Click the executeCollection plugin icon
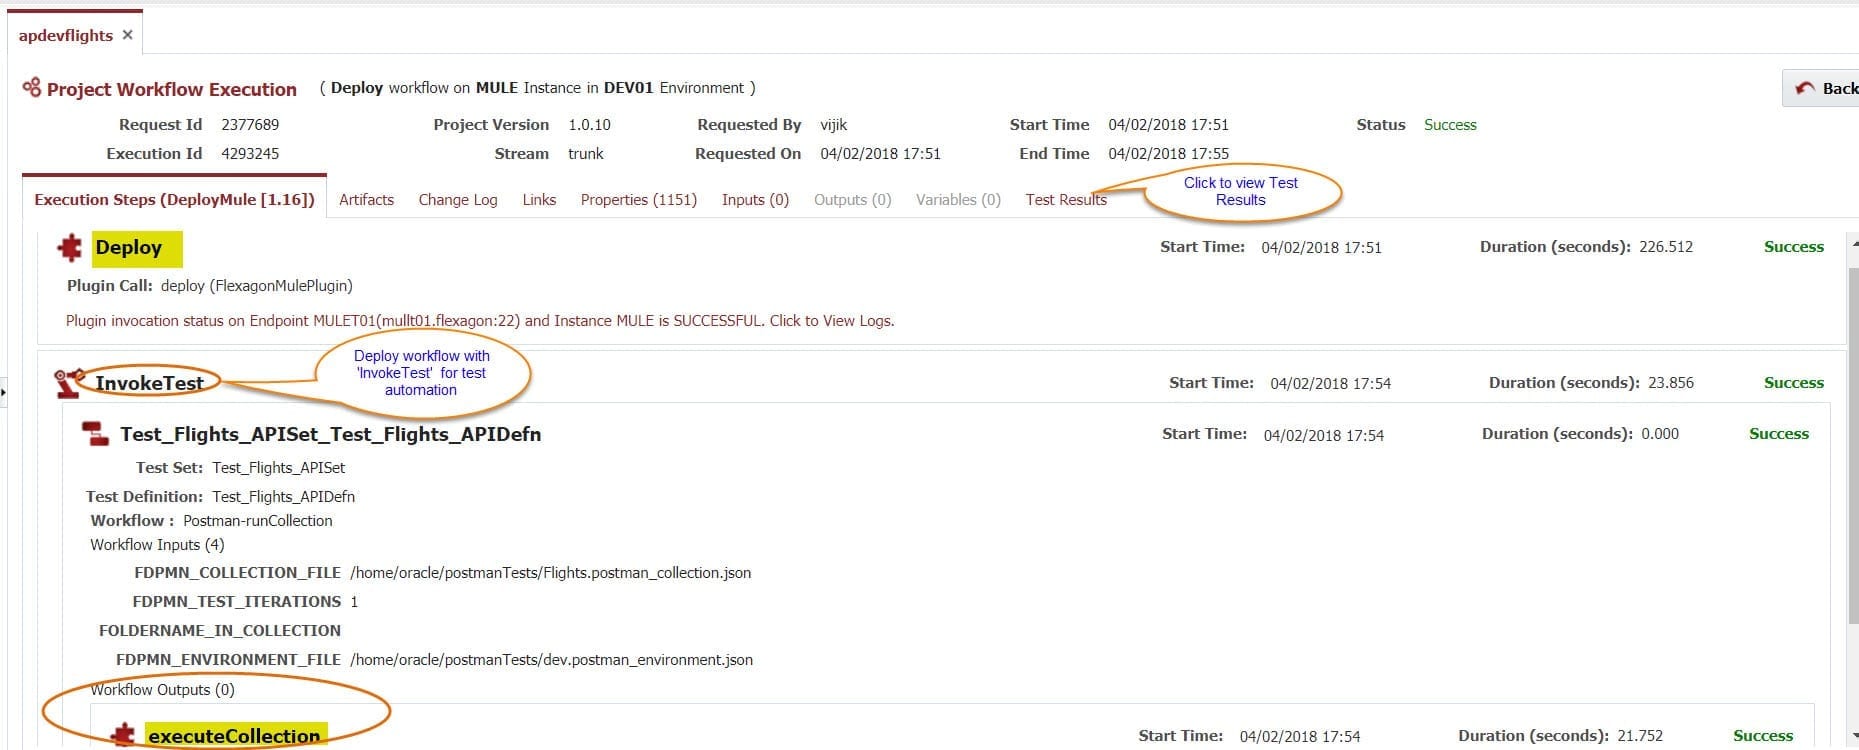 (123, 736)
